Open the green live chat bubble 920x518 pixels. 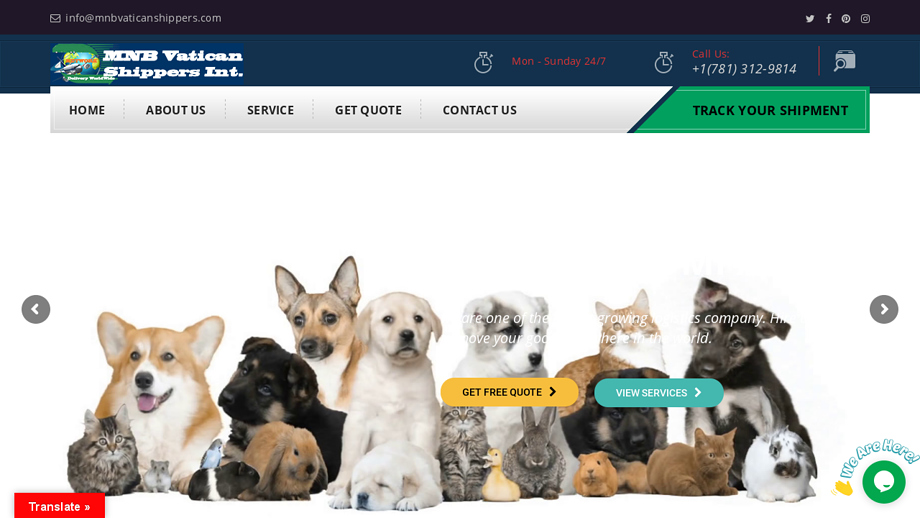coord(884,482)
